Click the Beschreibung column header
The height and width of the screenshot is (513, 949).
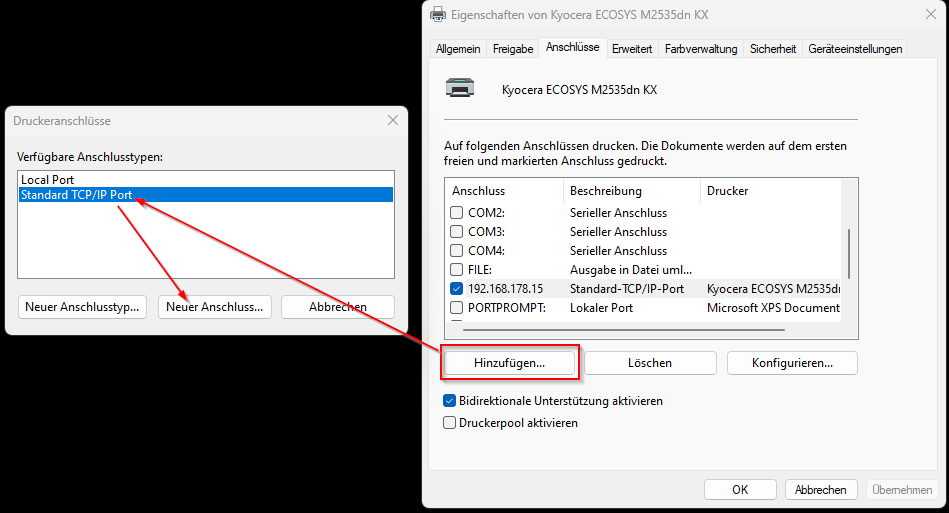pos(605,191)
